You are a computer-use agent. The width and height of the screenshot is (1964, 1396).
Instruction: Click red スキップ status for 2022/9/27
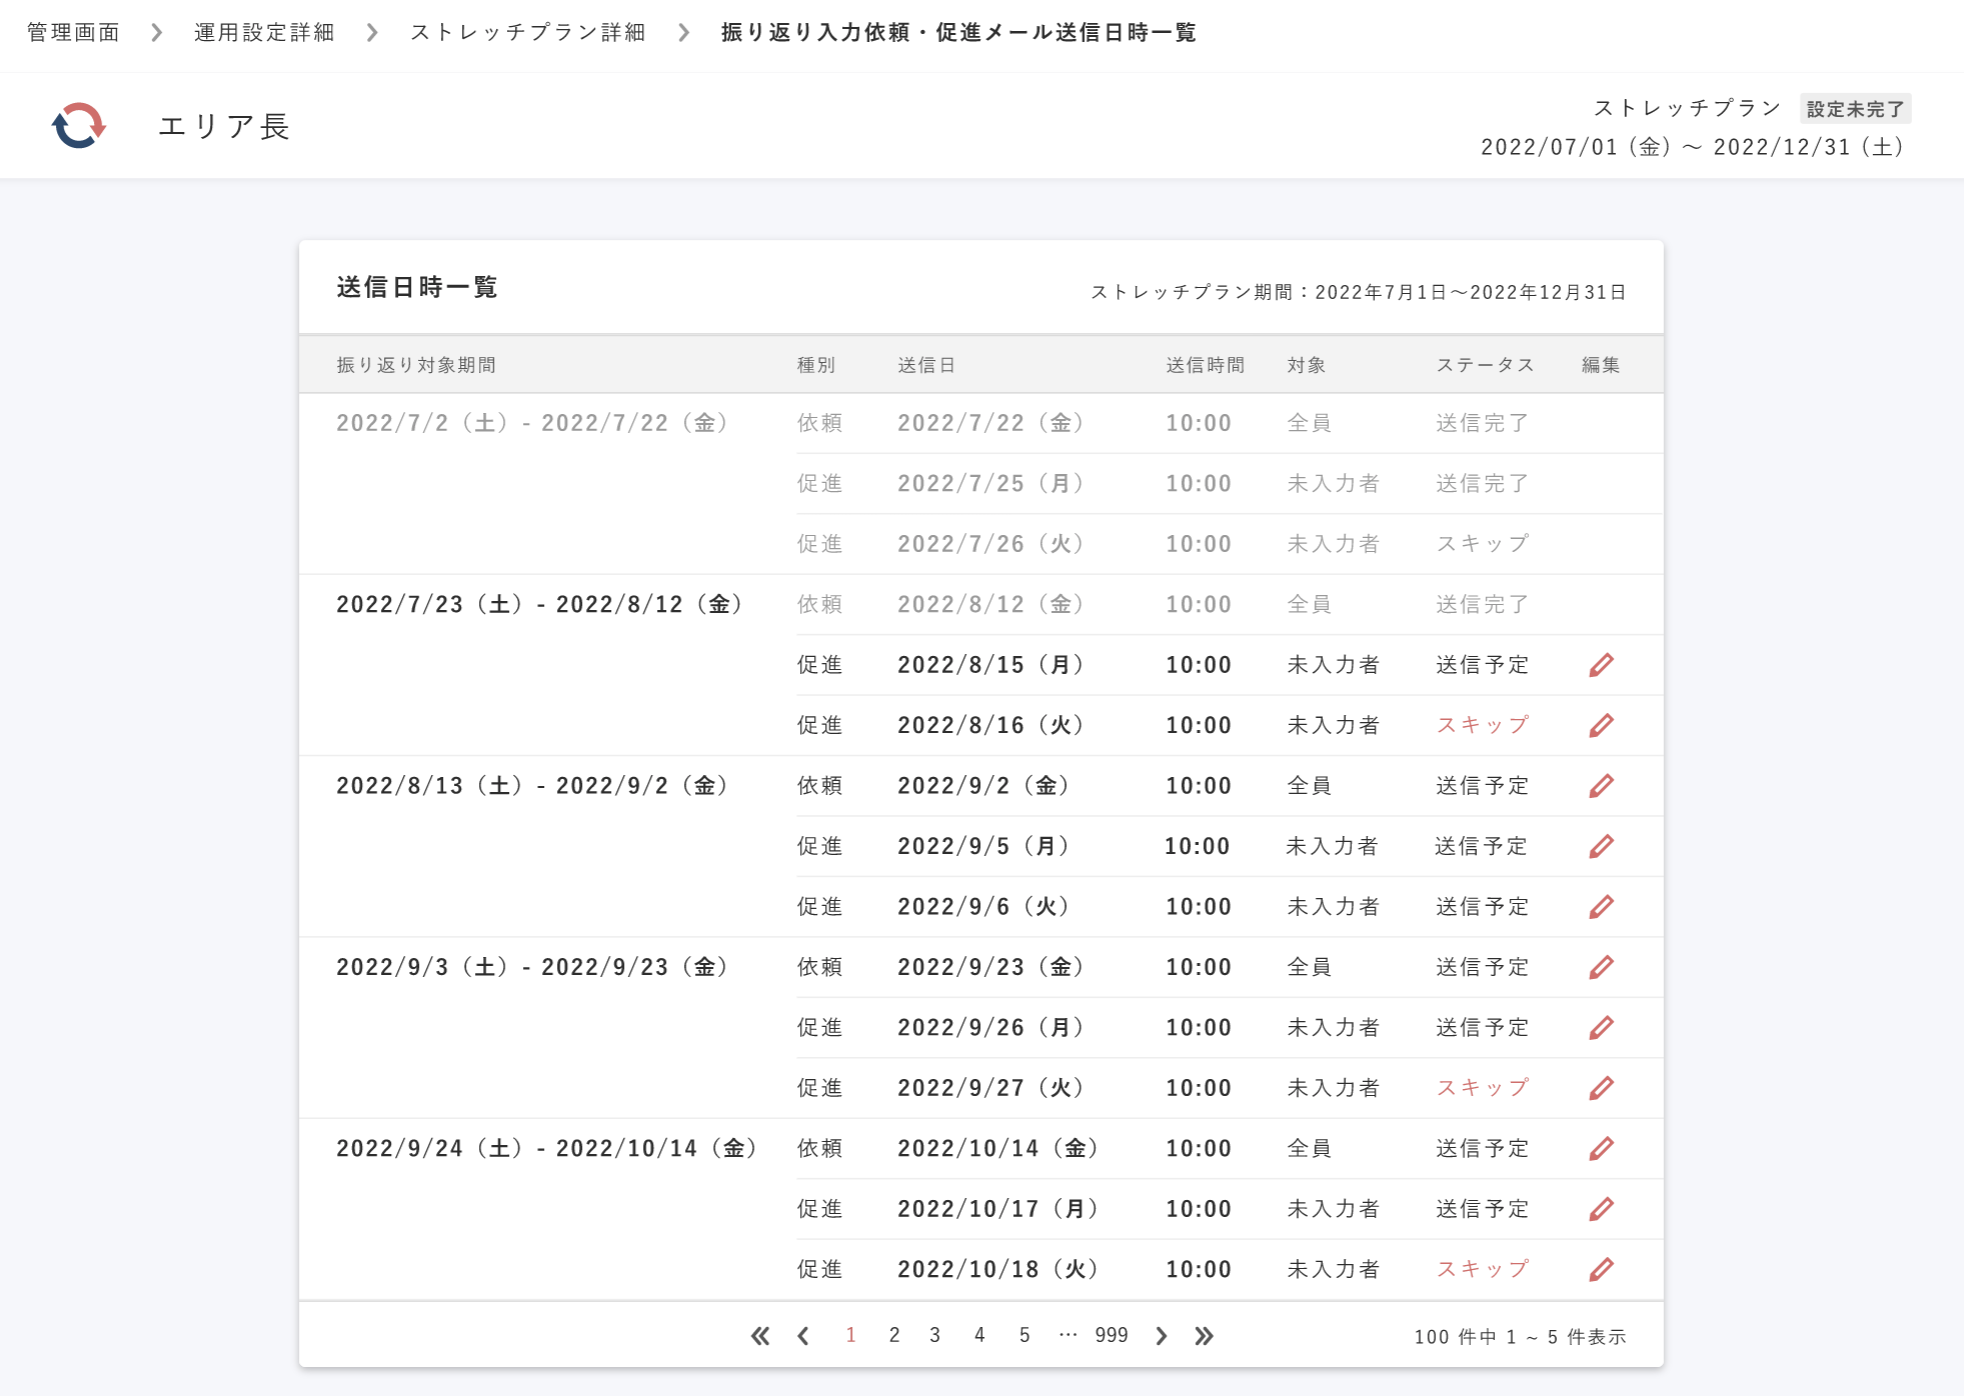[1483, 1088]
